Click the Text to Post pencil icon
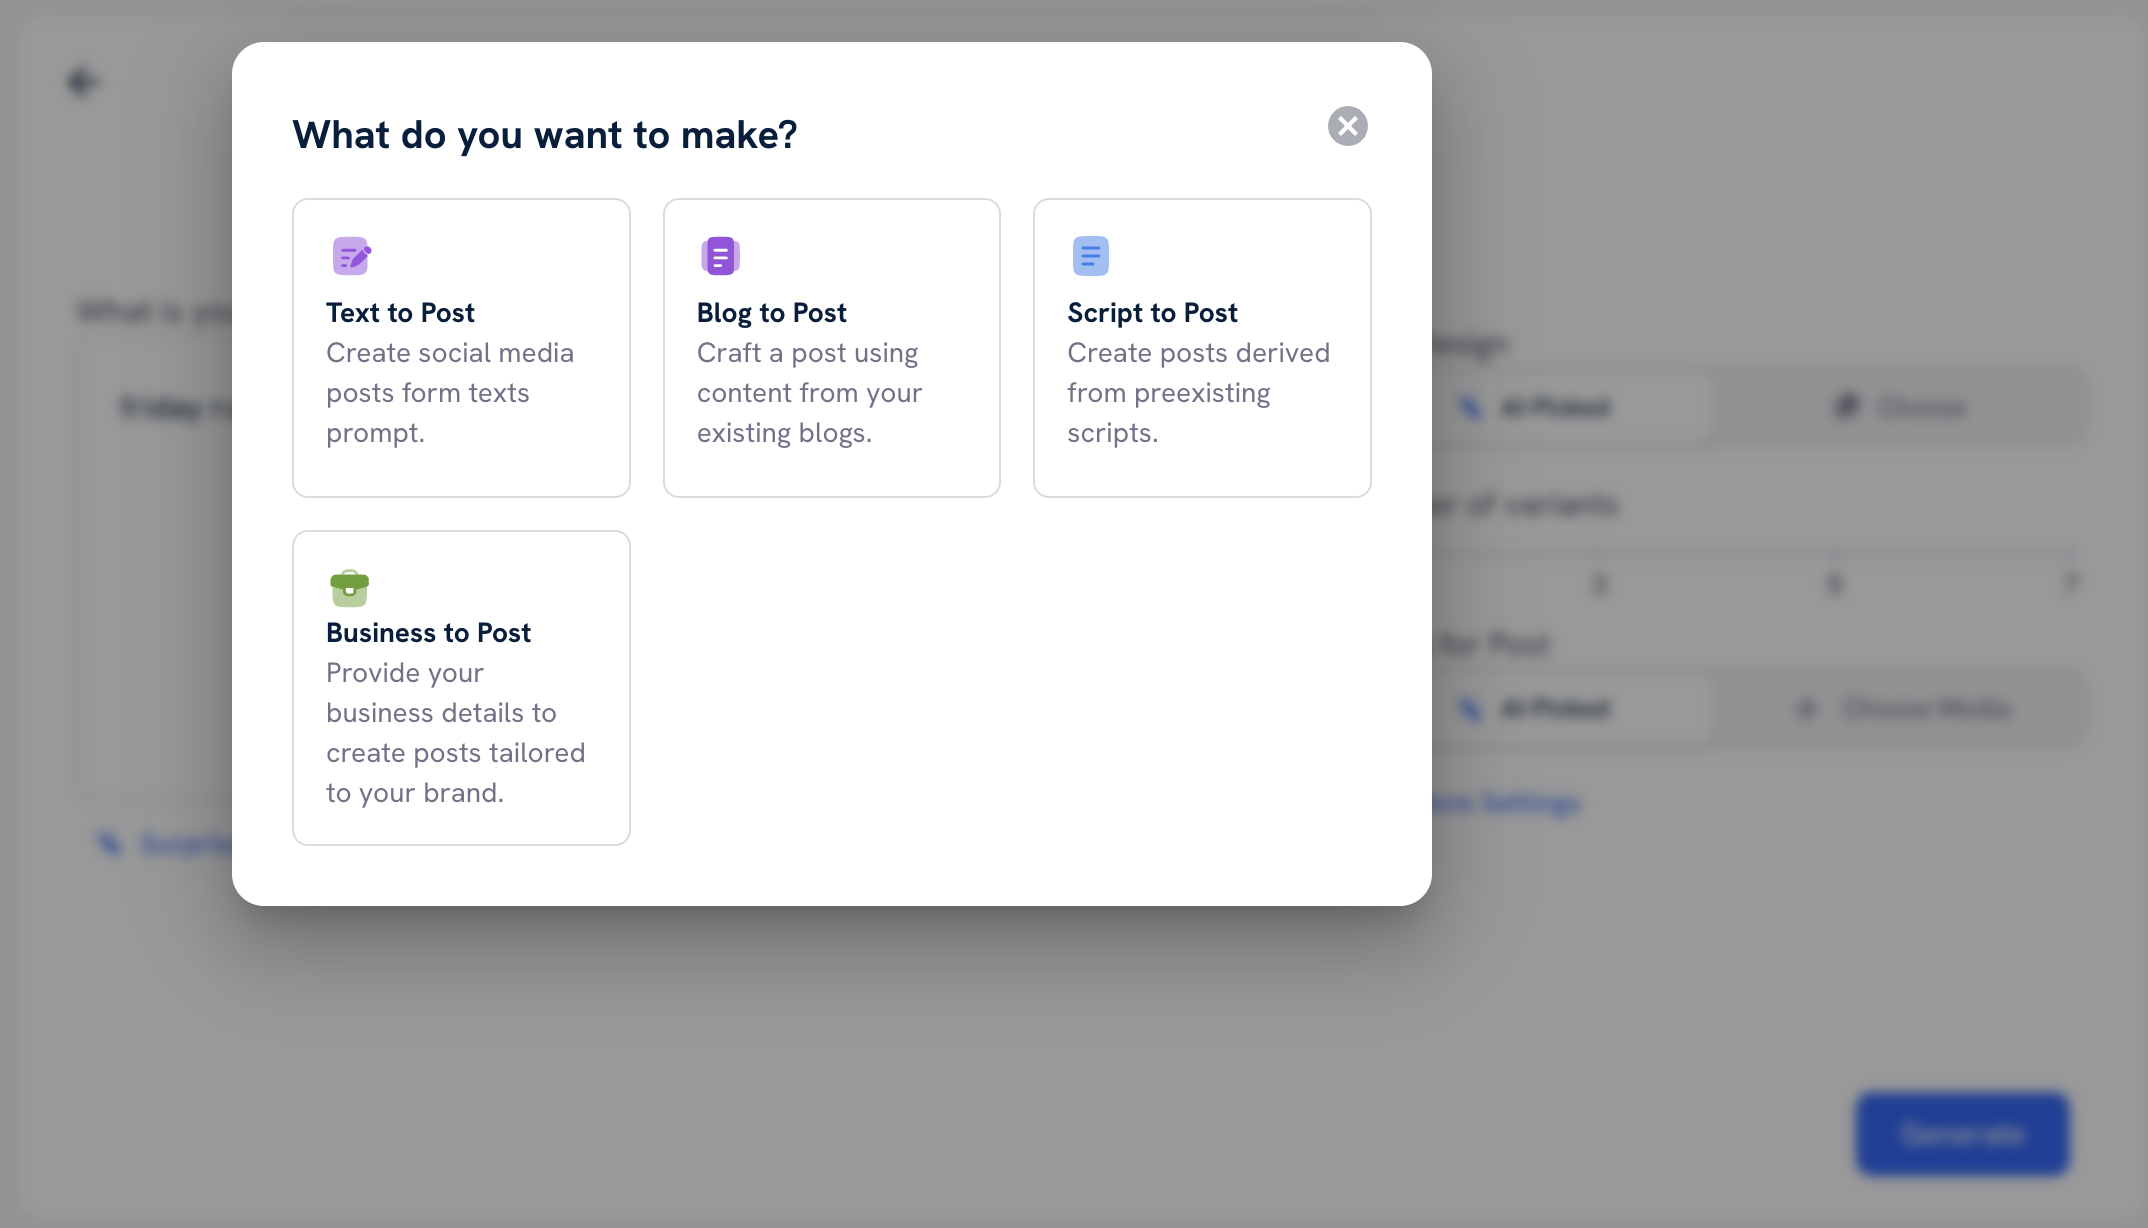2148x1228 pixels. coord(351,256)
